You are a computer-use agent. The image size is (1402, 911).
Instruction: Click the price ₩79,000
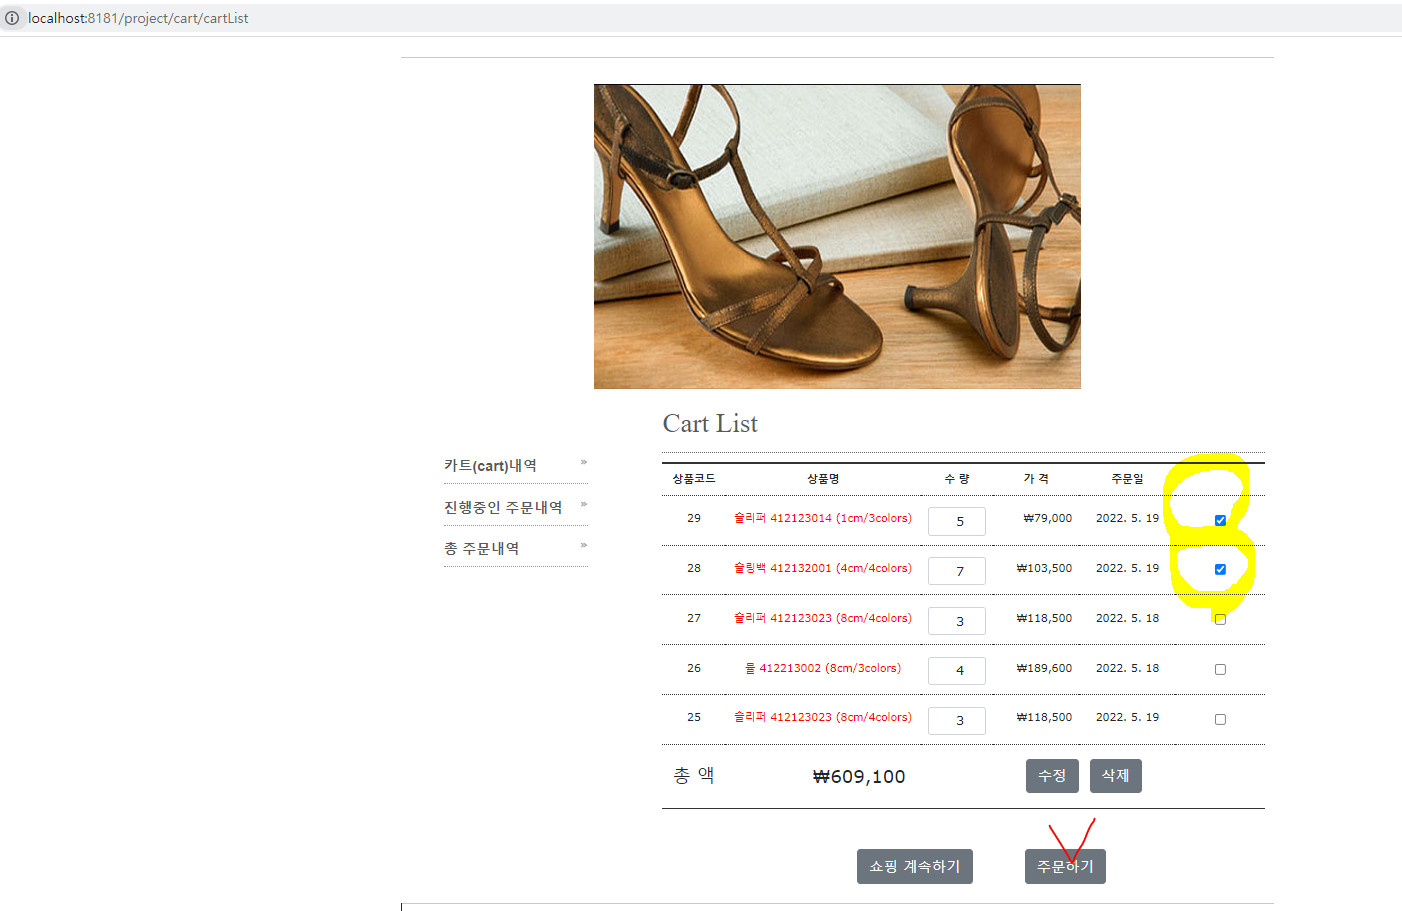point(1048,518)
